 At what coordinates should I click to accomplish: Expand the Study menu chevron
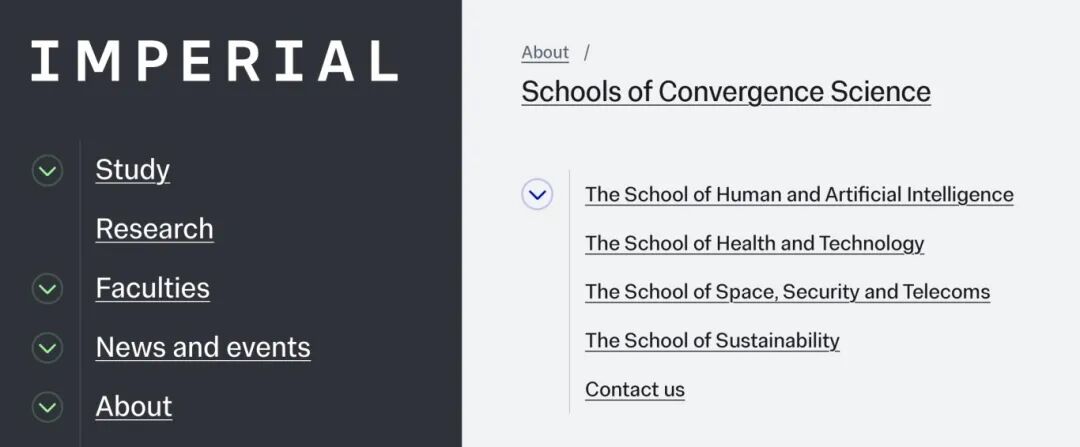tap(47, 171)
